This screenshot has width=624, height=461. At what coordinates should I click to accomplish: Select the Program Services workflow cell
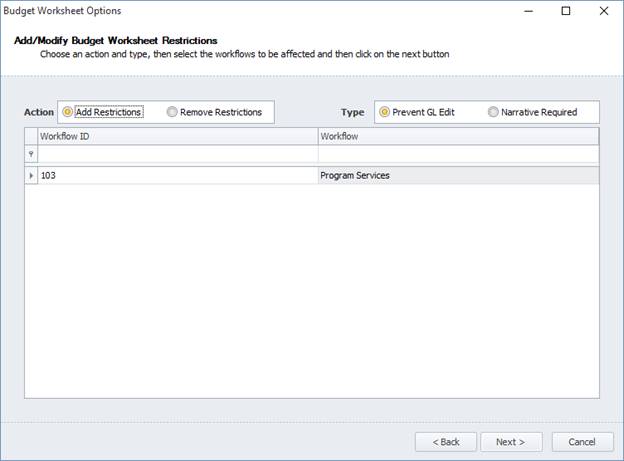(457, 176)
